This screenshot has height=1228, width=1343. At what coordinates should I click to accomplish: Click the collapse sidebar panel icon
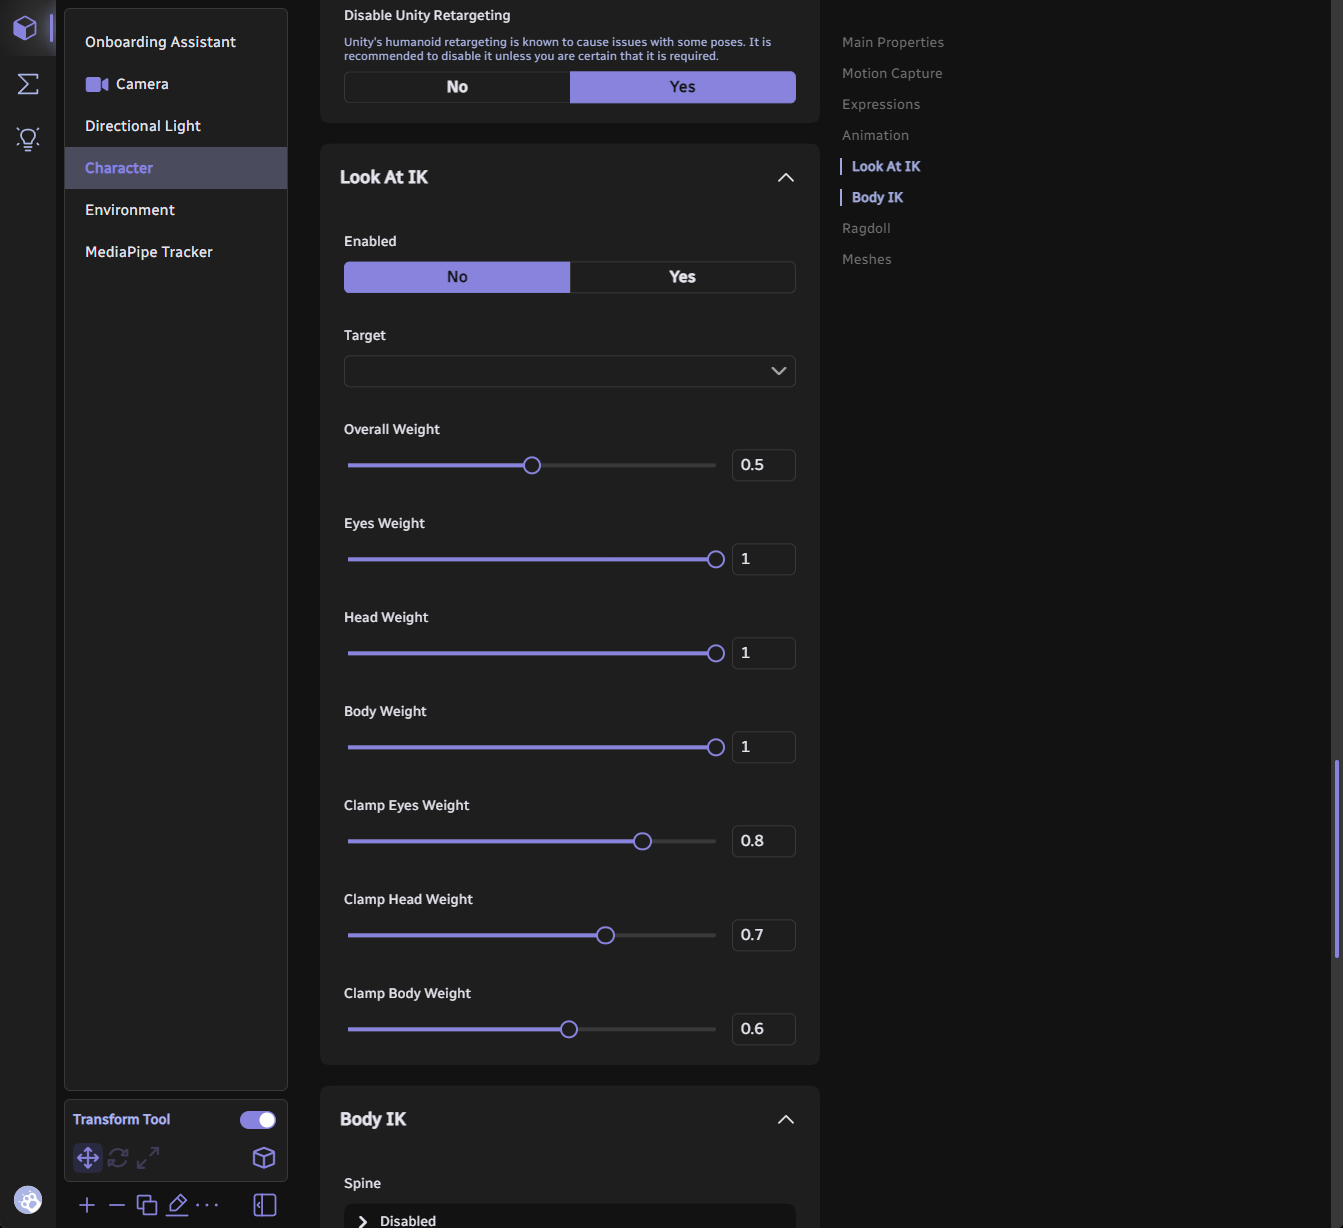pos(265,1205)
